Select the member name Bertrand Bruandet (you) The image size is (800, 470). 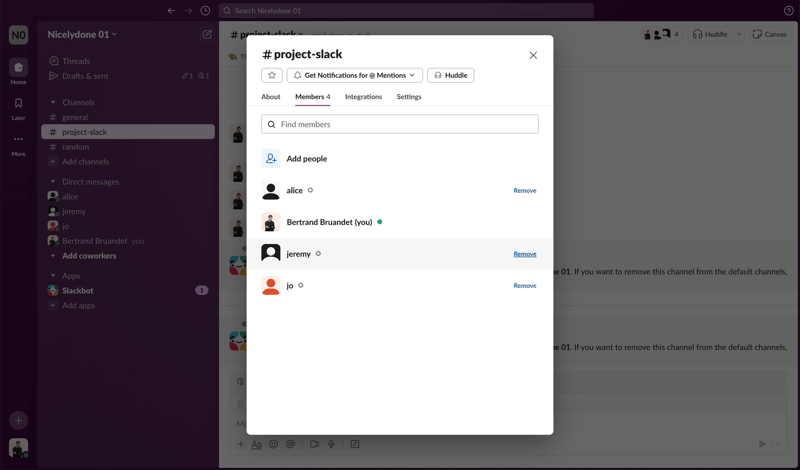pyautogui.click(x=329, y=222)
